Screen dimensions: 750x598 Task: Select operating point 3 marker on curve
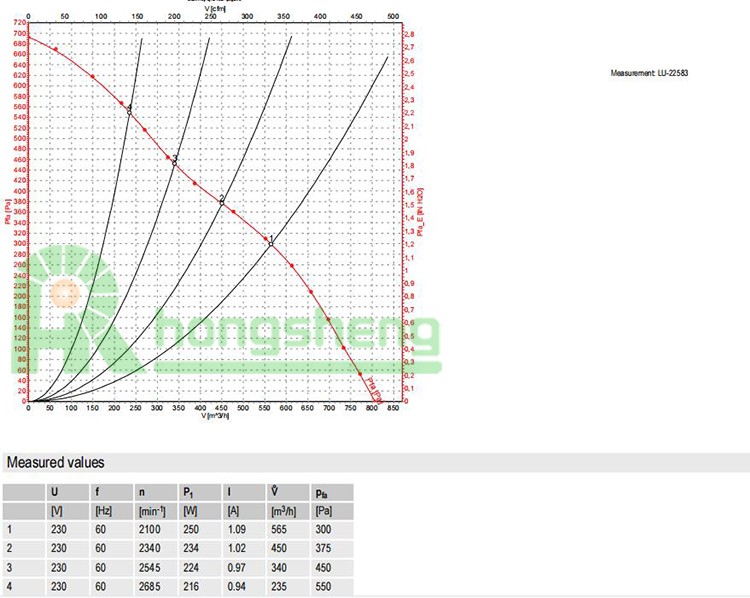pyautogui.click(x=173, y=163)
